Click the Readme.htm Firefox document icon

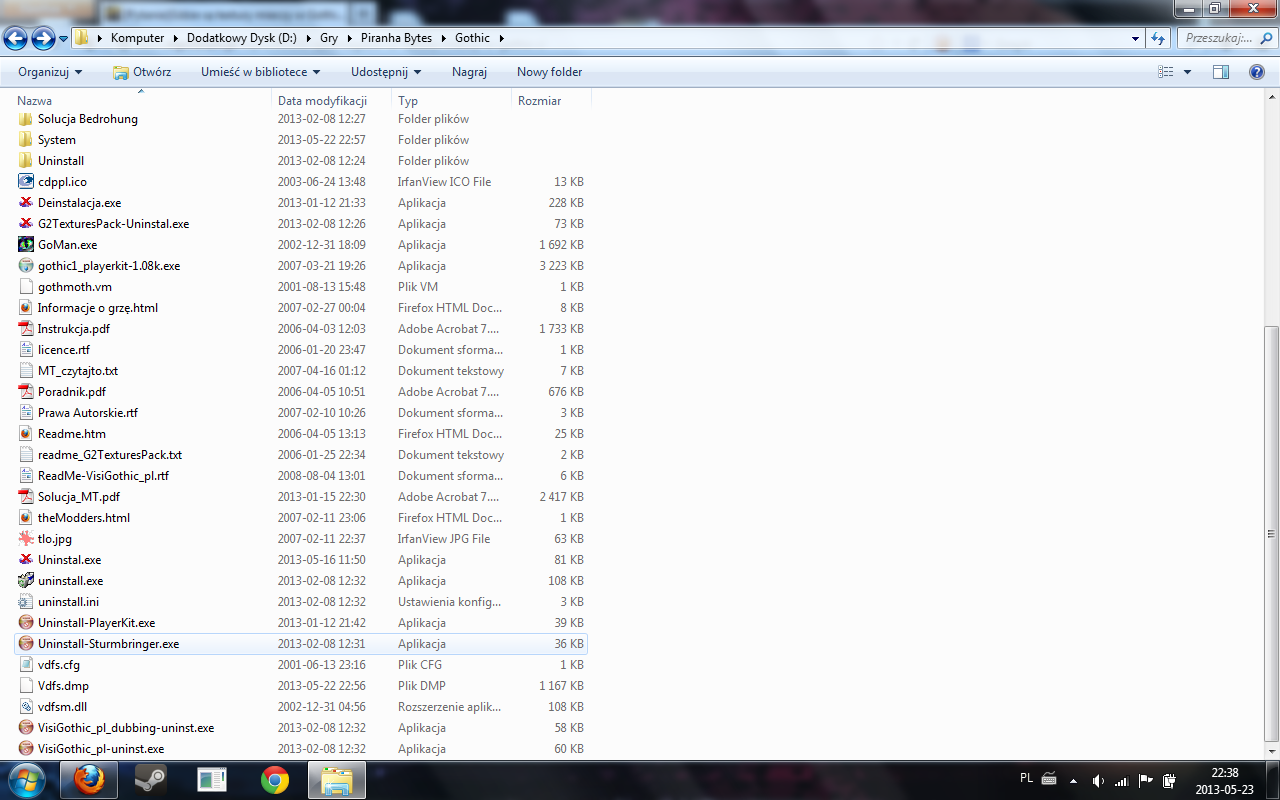tap(26, 434)
